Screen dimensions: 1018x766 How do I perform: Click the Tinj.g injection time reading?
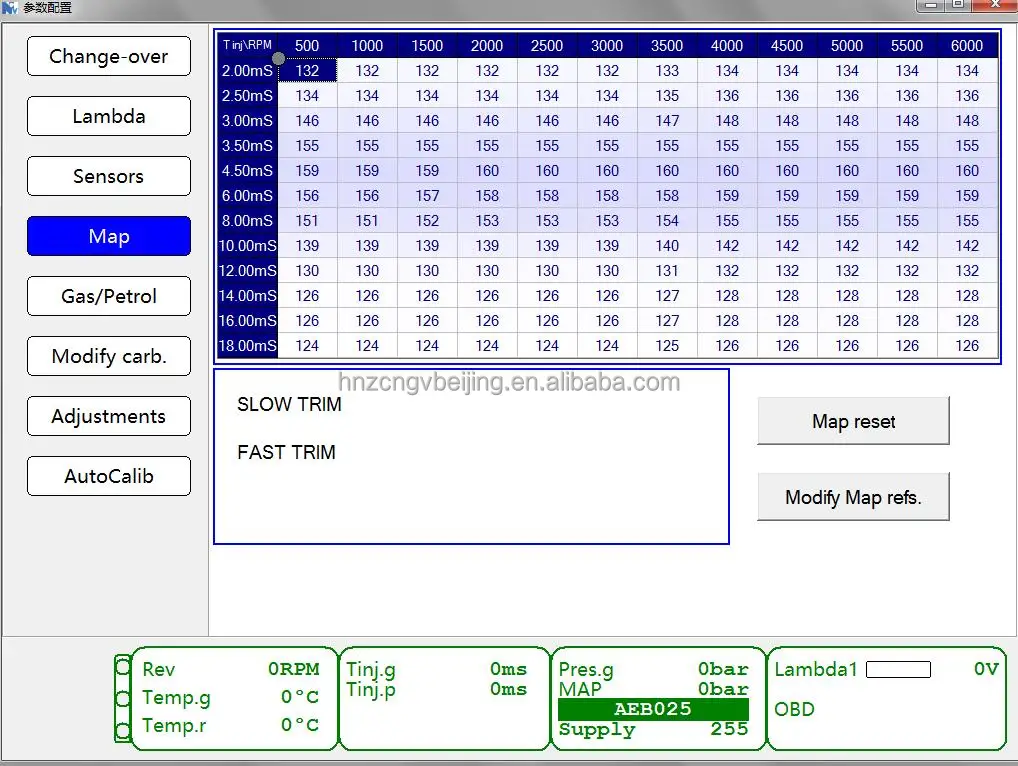tap(436, 669)
